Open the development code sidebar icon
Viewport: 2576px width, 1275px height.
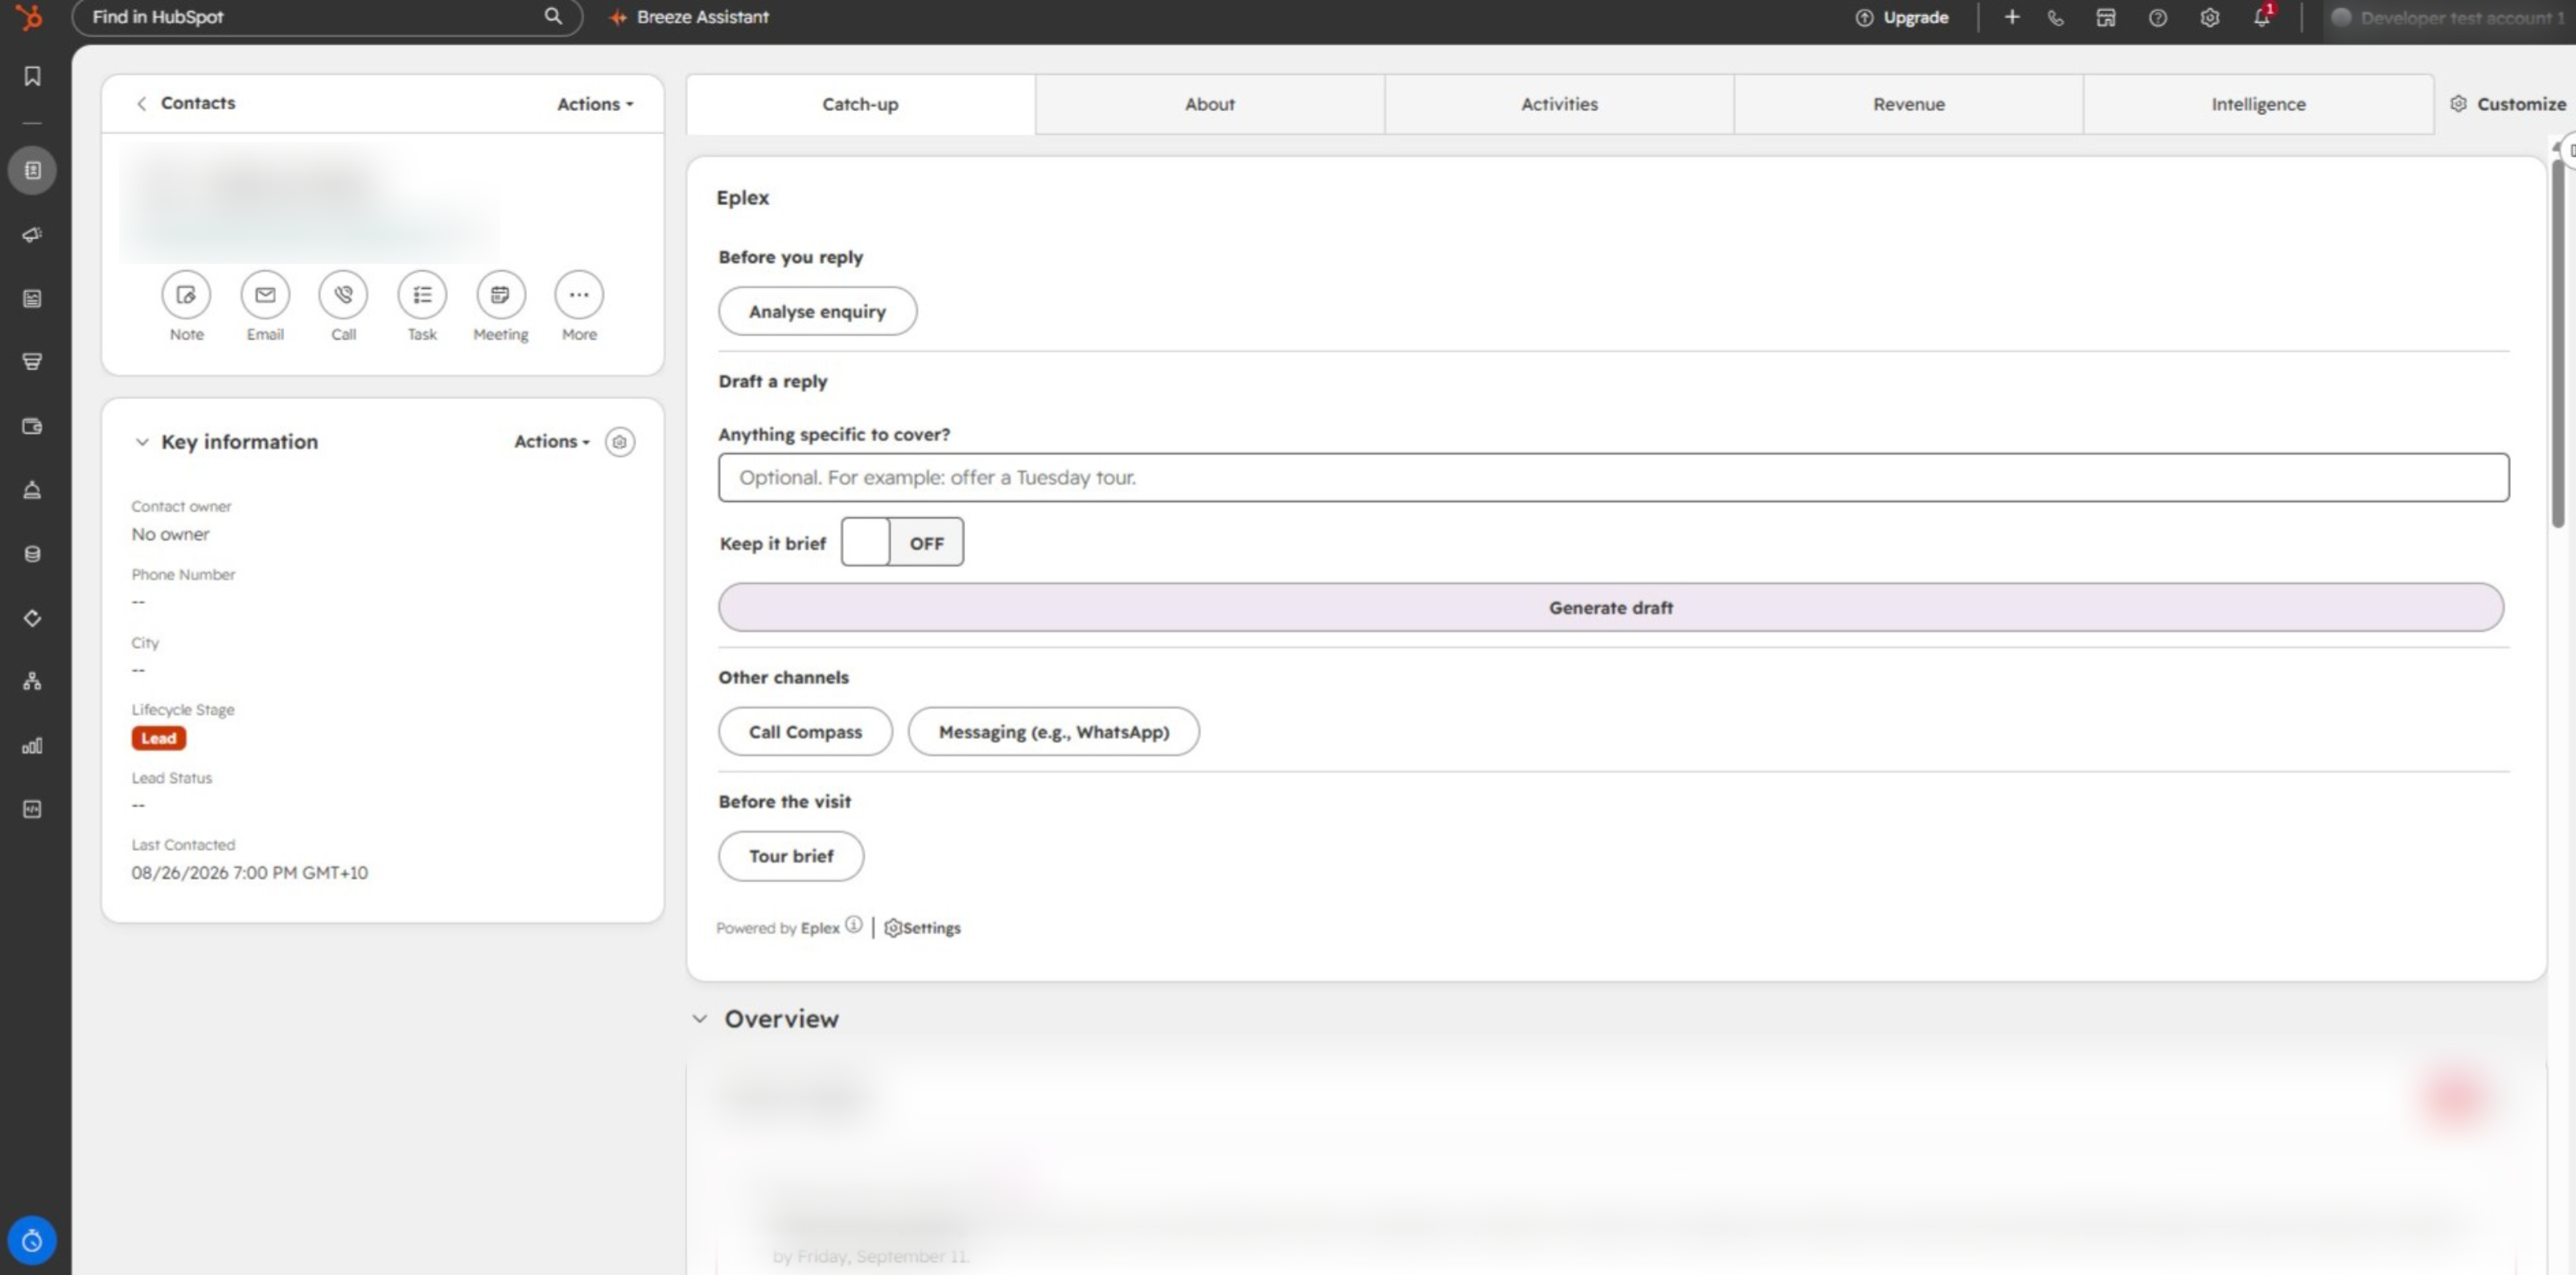(x=32, y=809)
